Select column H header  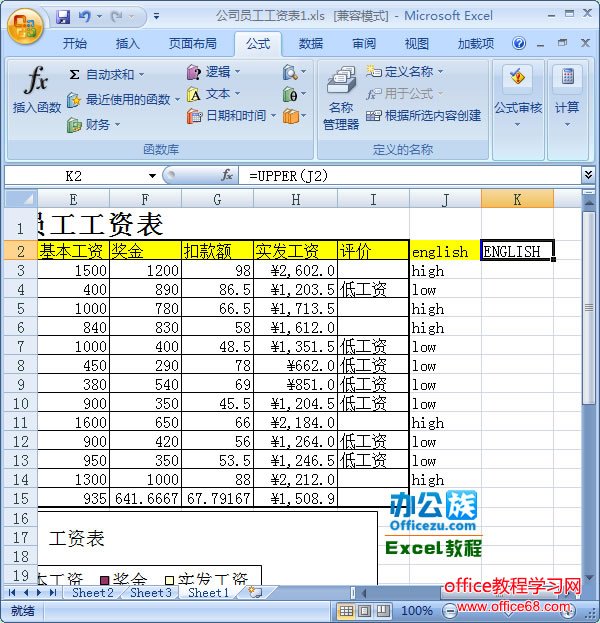[295, 199]
